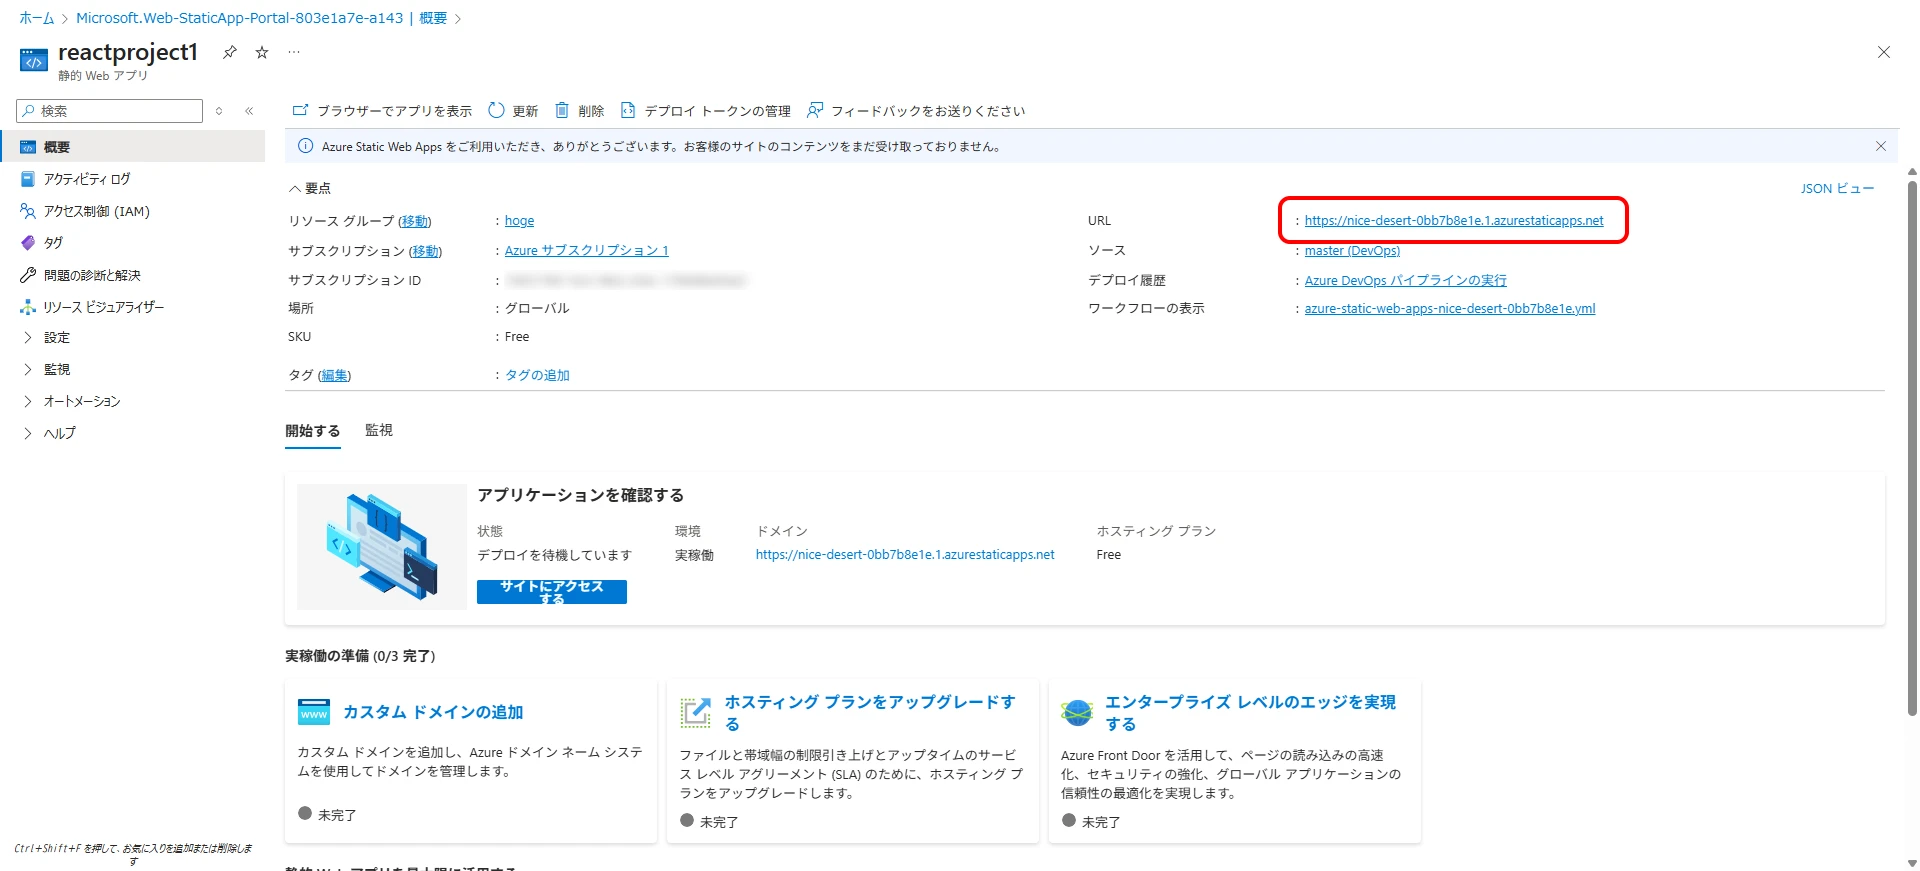This screenshot has height=871, width=1920.
Task: Open the JSON ビュー link
Action: coord(1837,188)
